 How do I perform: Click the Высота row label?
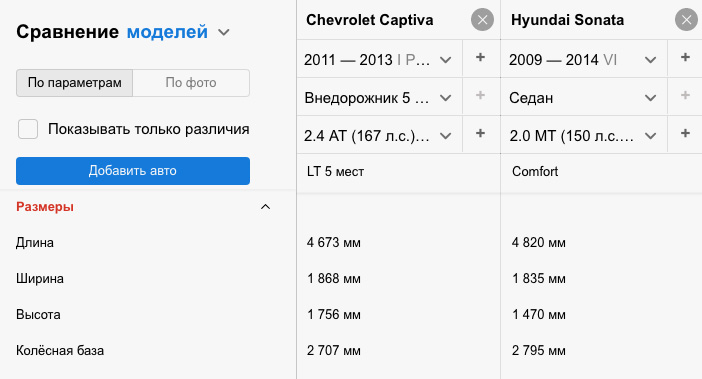tap(38, 315)
